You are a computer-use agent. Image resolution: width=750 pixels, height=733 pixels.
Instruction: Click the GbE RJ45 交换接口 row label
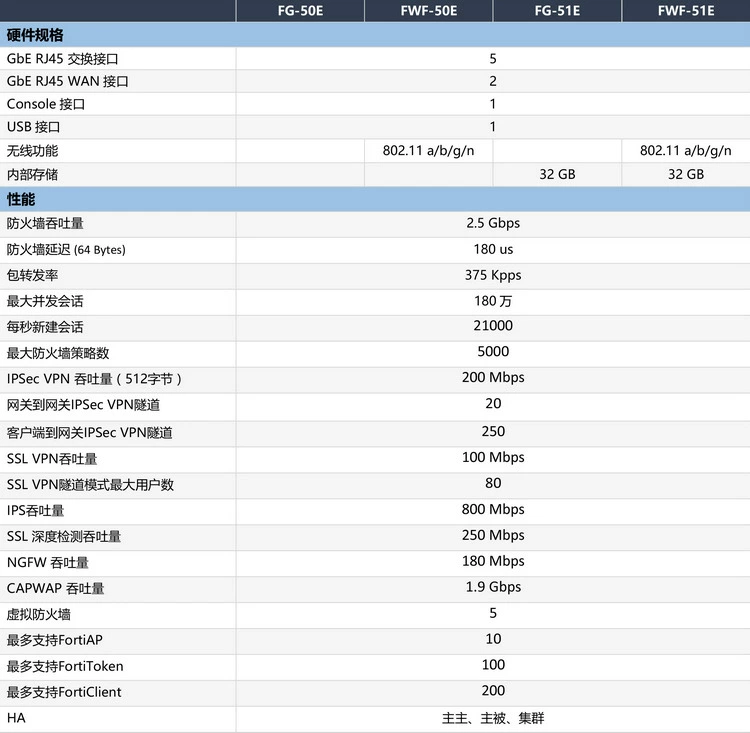click(x=62, y=59)
